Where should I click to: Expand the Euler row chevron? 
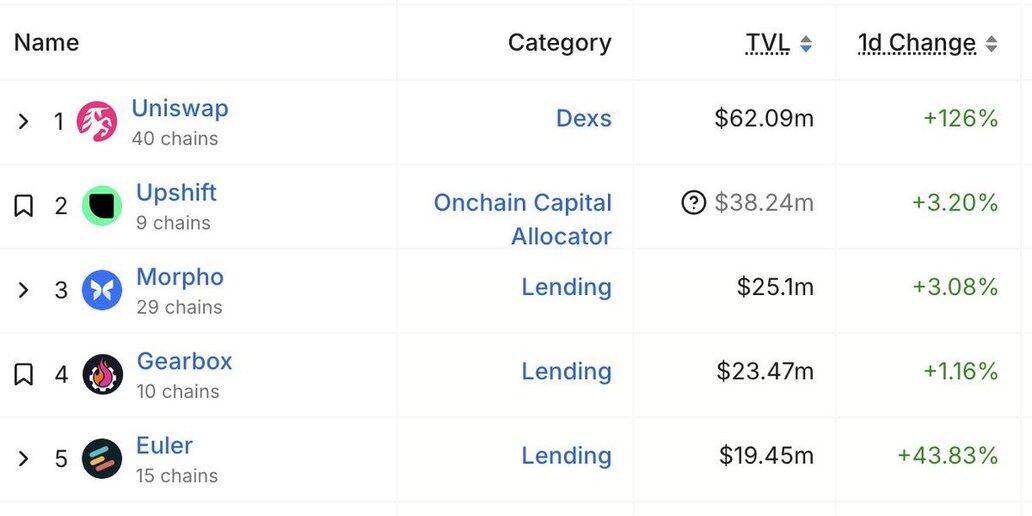[x=24, y=459]
